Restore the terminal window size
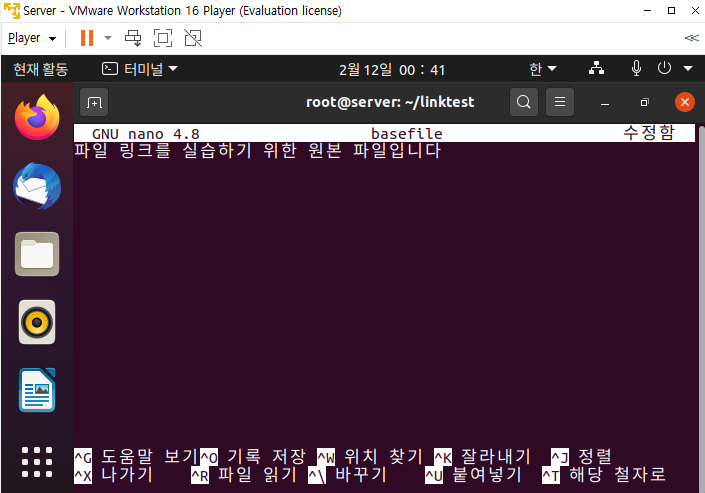705x493 pixels. [645, 103]
